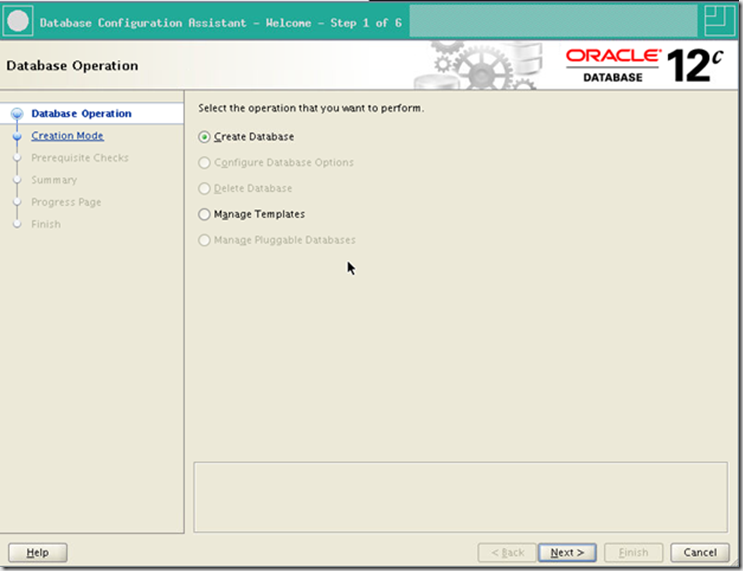Click the instruction text 'Select the operation that you want to perform.'
The width and height of the screenshot is (743, 571).
[311, 108]
